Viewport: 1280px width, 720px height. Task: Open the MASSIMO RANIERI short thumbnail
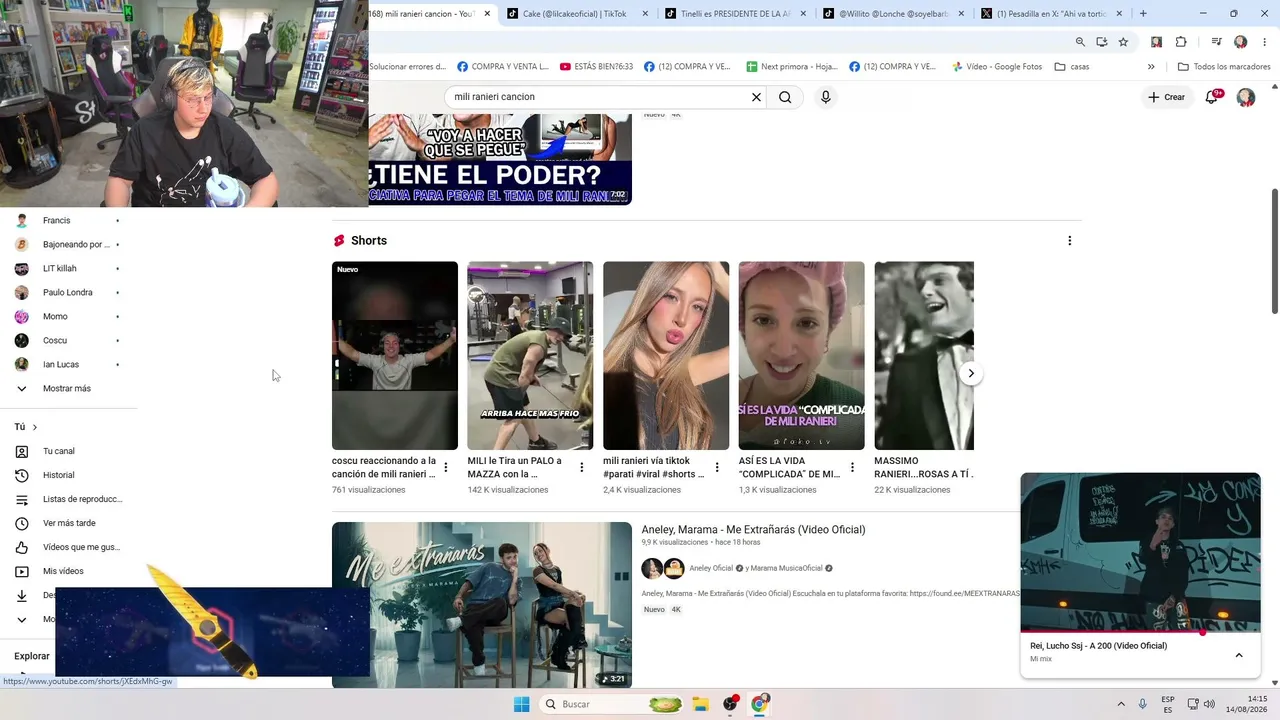(924, 356)
